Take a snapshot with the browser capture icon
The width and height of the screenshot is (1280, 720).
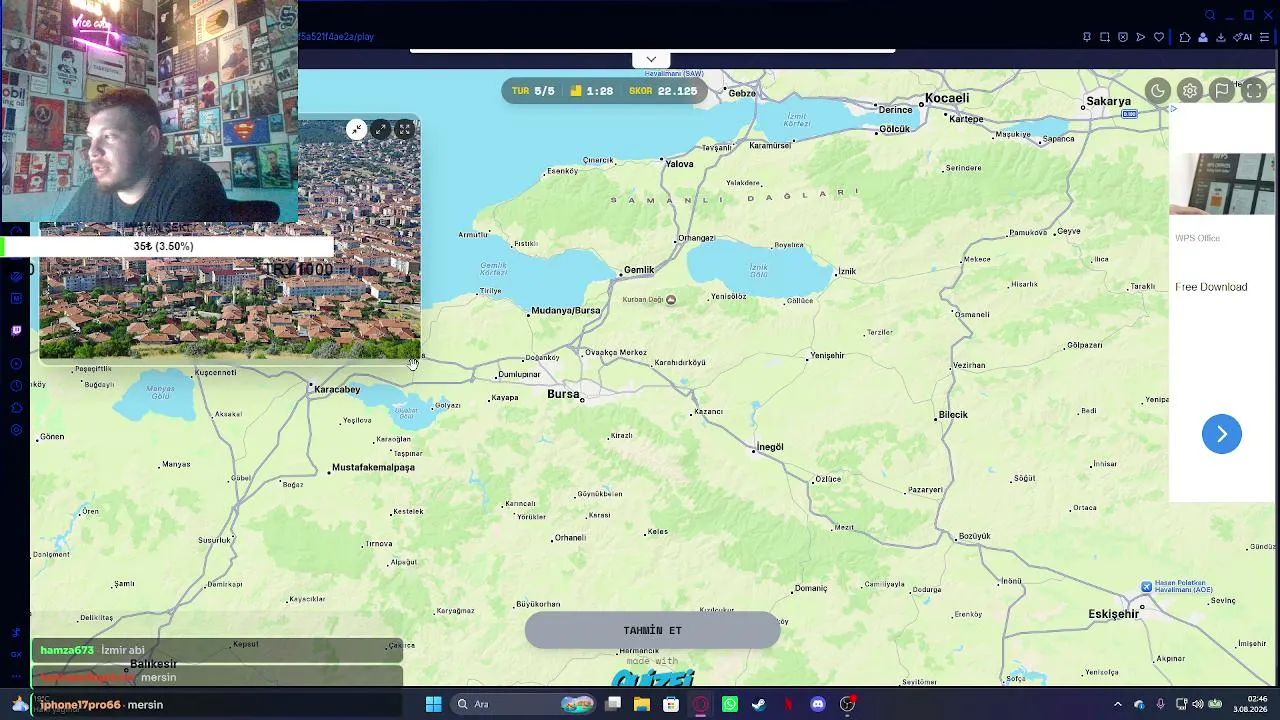tap(1105, 37)
